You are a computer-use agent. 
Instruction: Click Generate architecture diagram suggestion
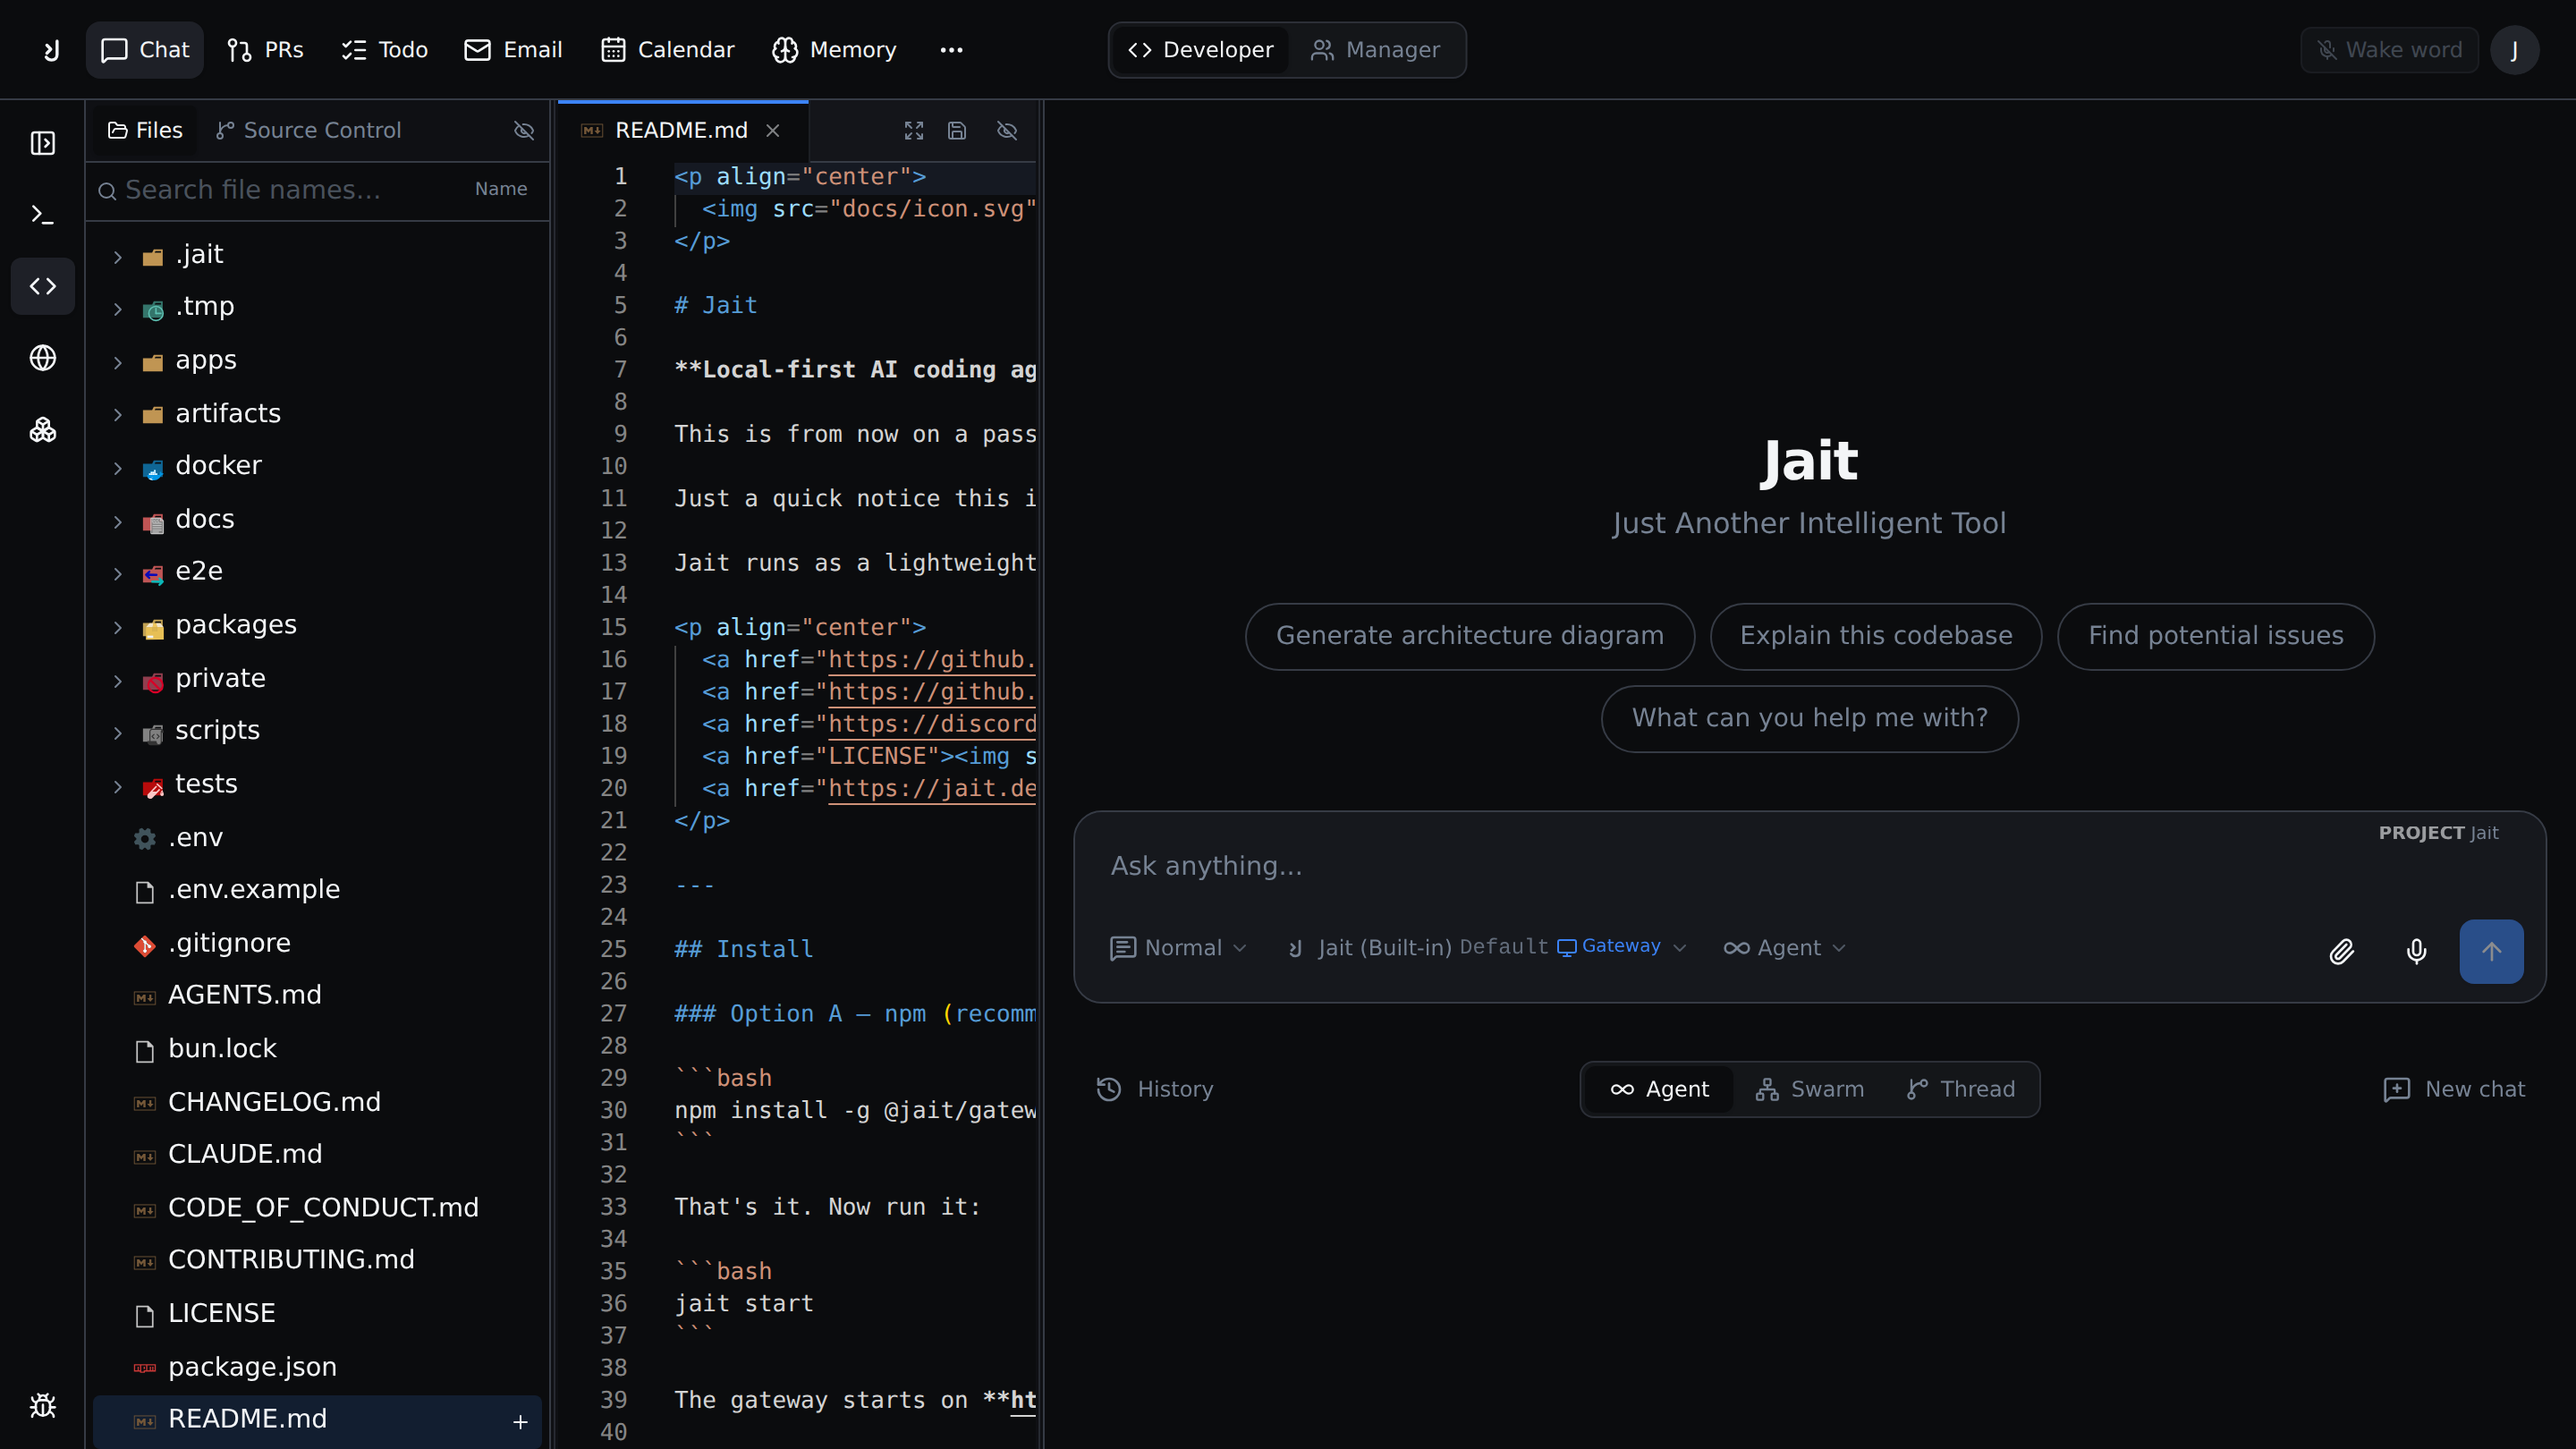pos(1469,636)
